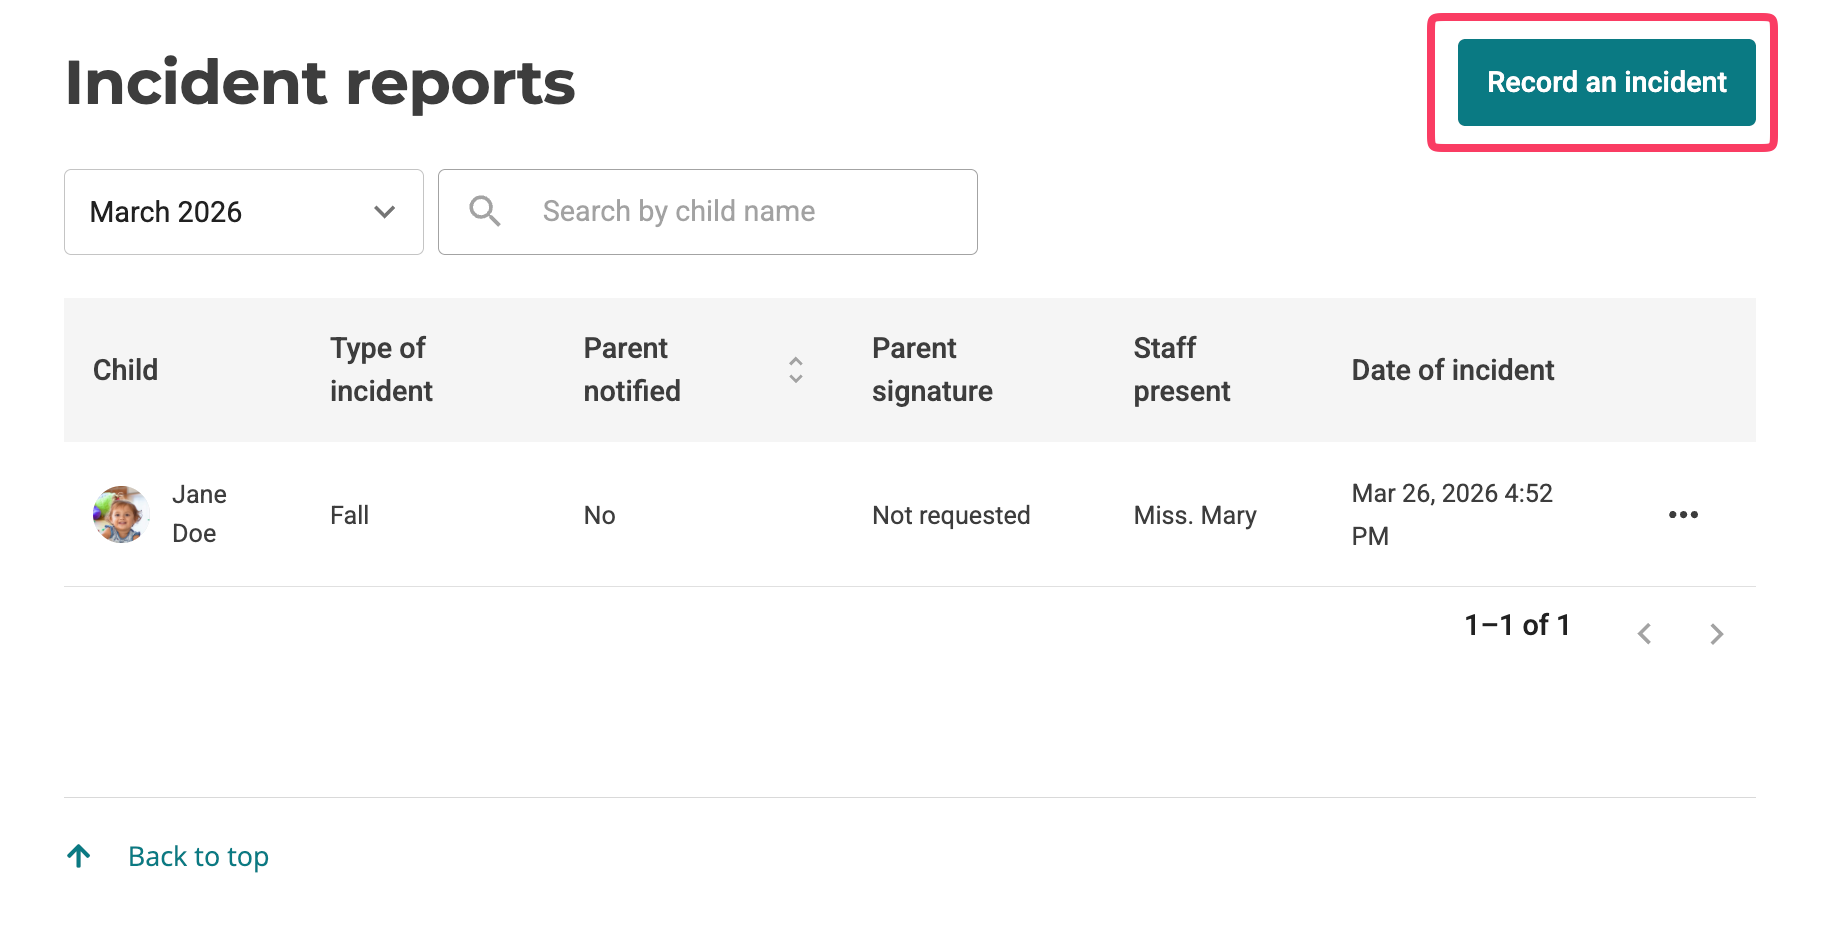
Task: Click the Mar 26, 2026 4:52 PM date cell
Action: pyautogui.click(x=1452, y=514)
